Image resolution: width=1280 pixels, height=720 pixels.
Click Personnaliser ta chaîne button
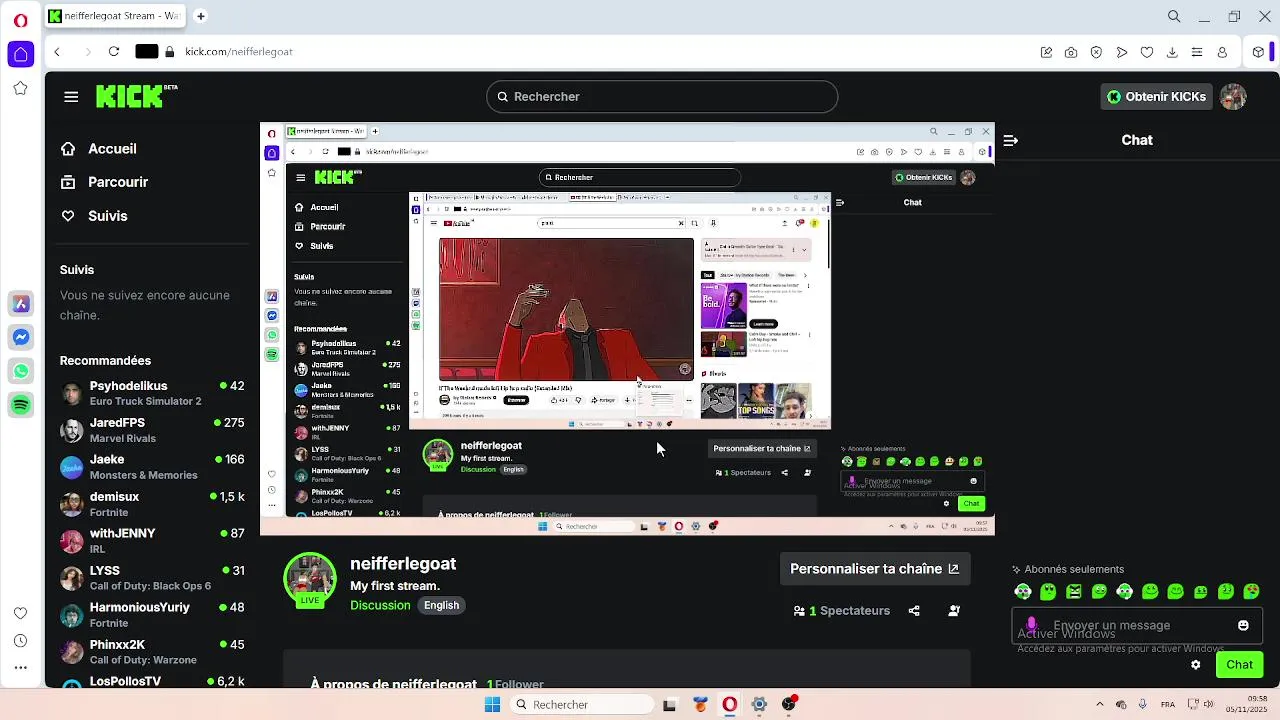pyautogui.click(x=874, y=569)
